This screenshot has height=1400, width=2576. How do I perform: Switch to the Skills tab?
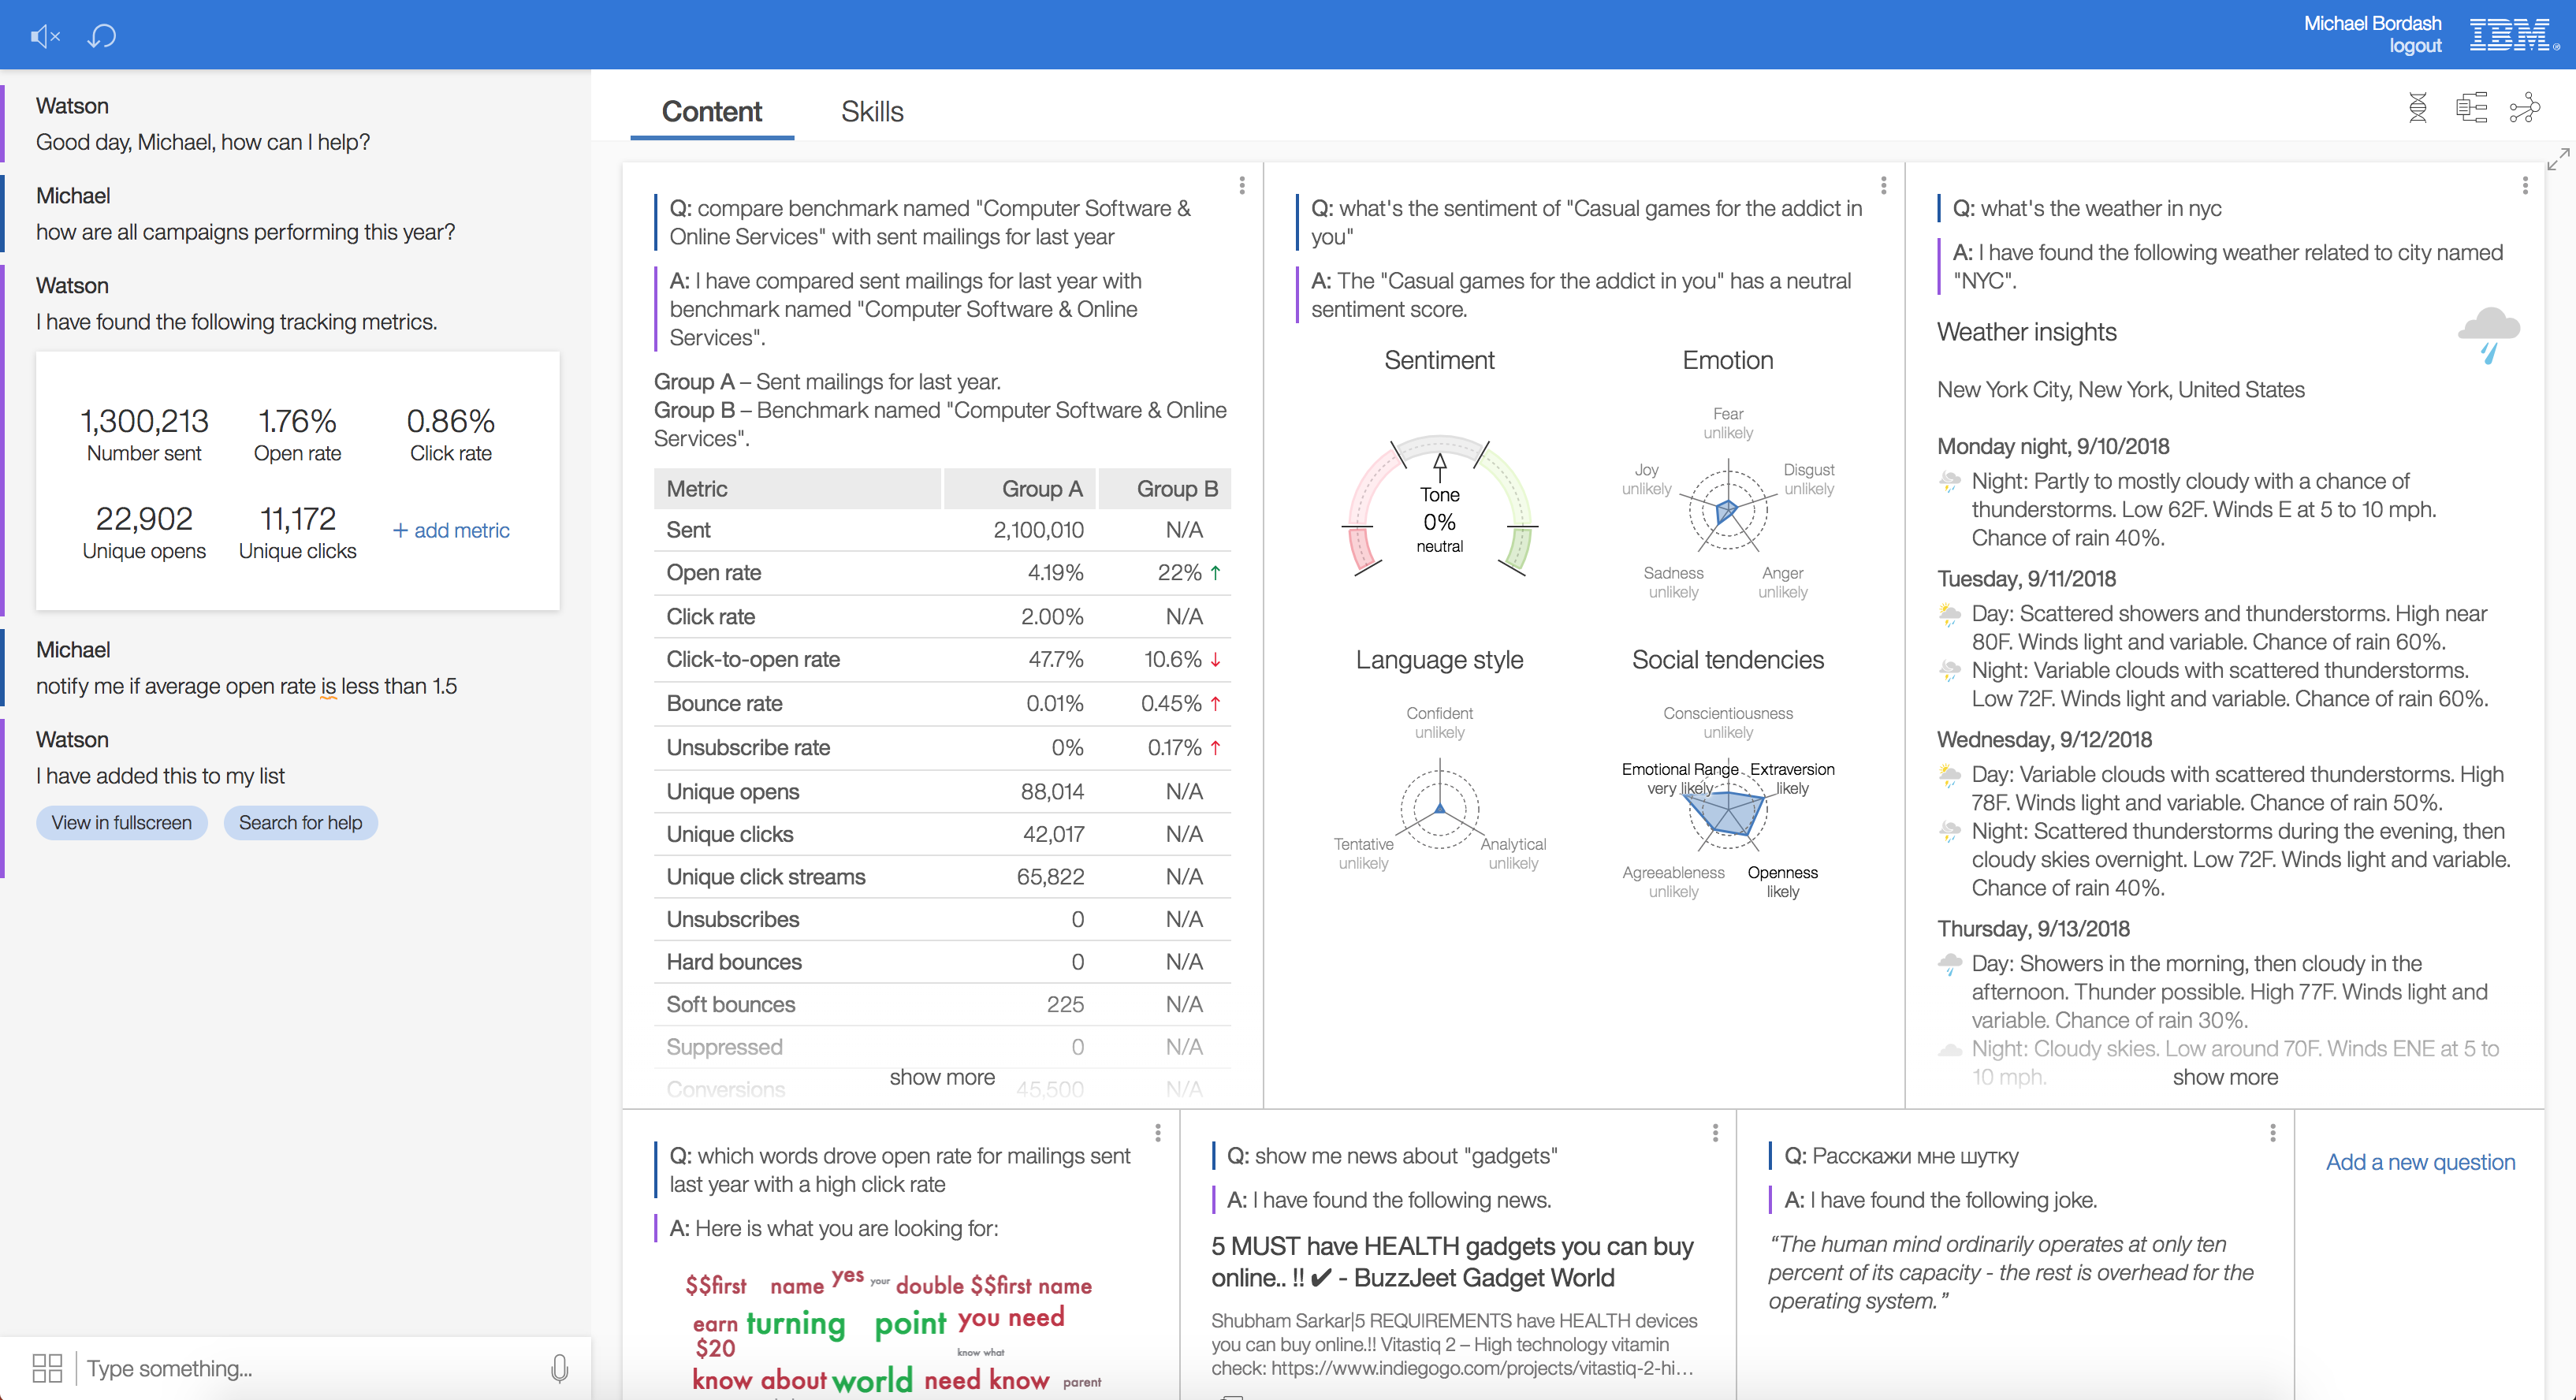[x=870, y=110]
